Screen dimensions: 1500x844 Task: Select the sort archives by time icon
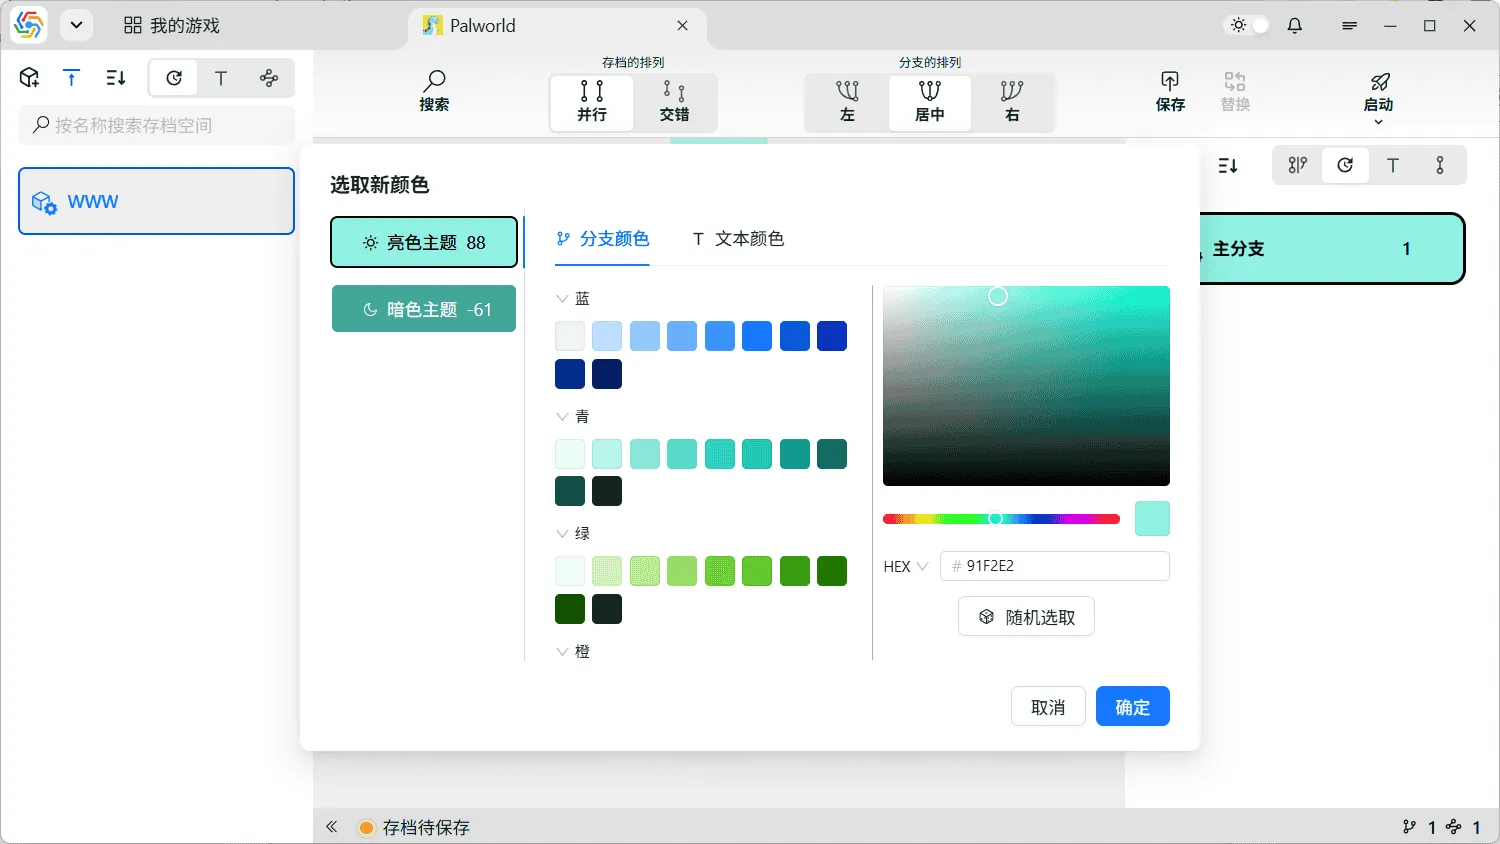pos(172,77)
